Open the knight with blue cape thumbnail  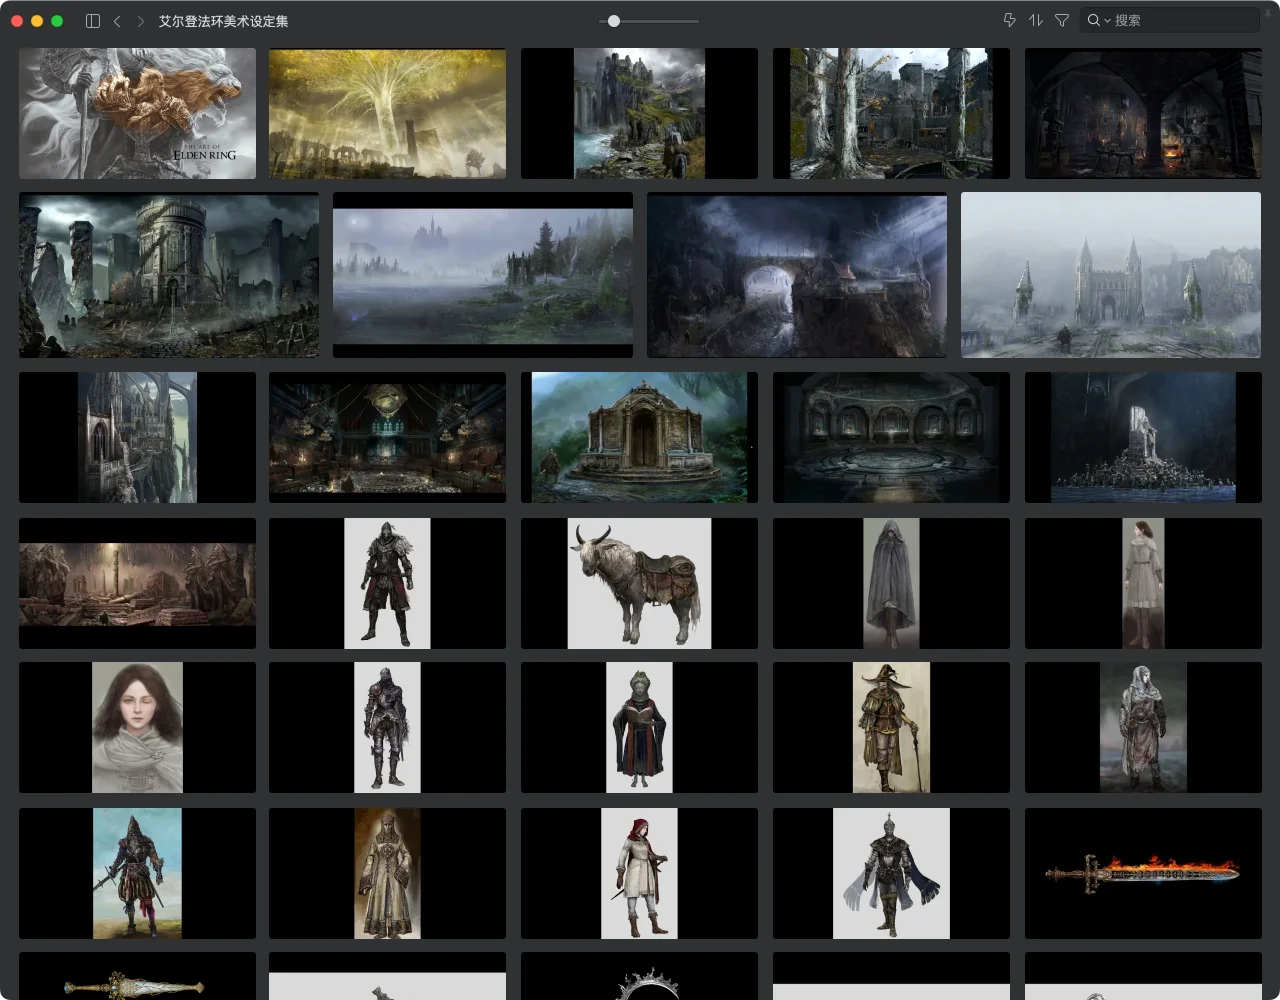[891, 874]
